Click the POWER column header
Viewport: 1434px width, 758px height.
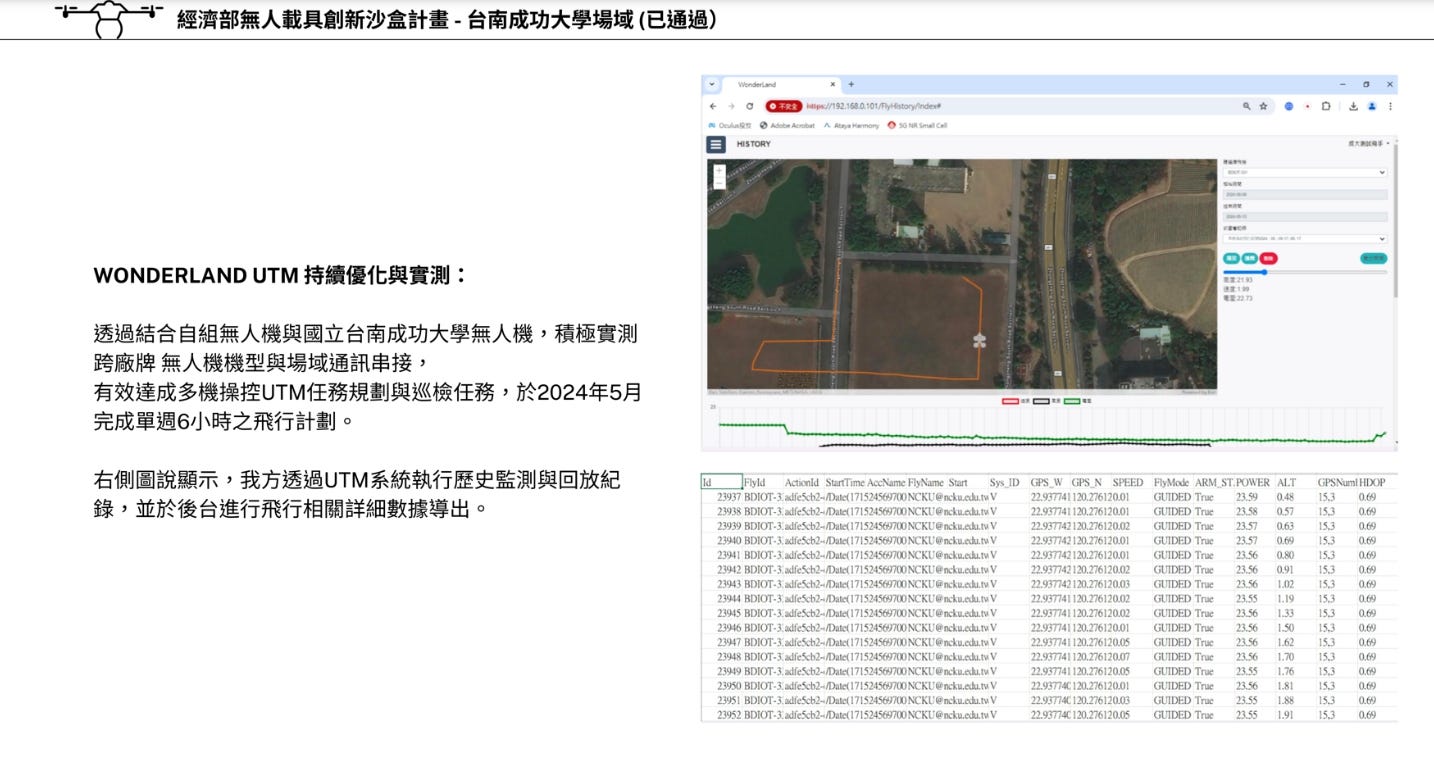(1252, 482)
